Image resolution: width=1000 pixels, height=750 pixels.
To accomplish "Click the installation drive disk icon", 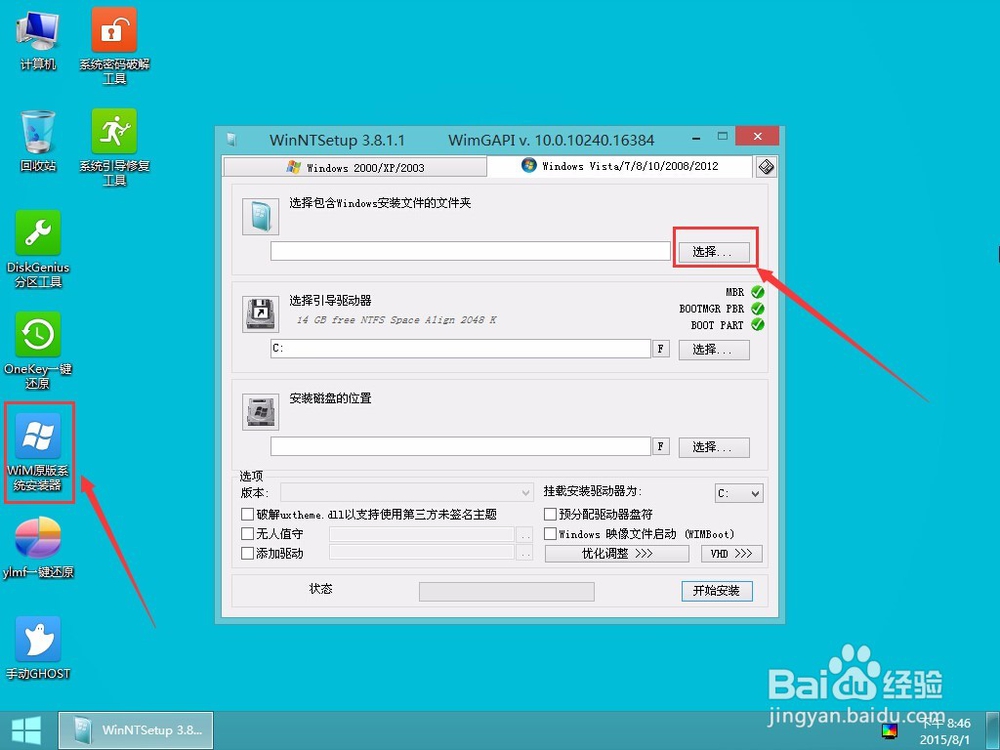I will click(260, 411).
